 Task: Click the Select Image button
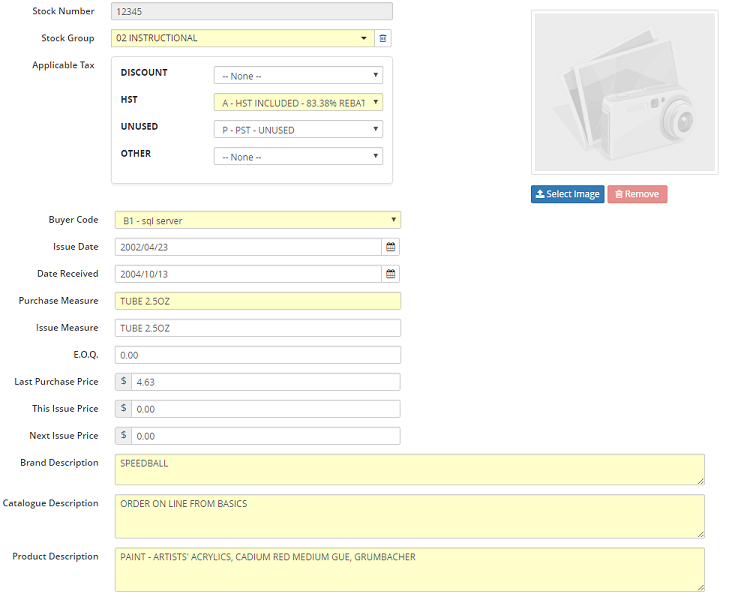tap(567, 194)
